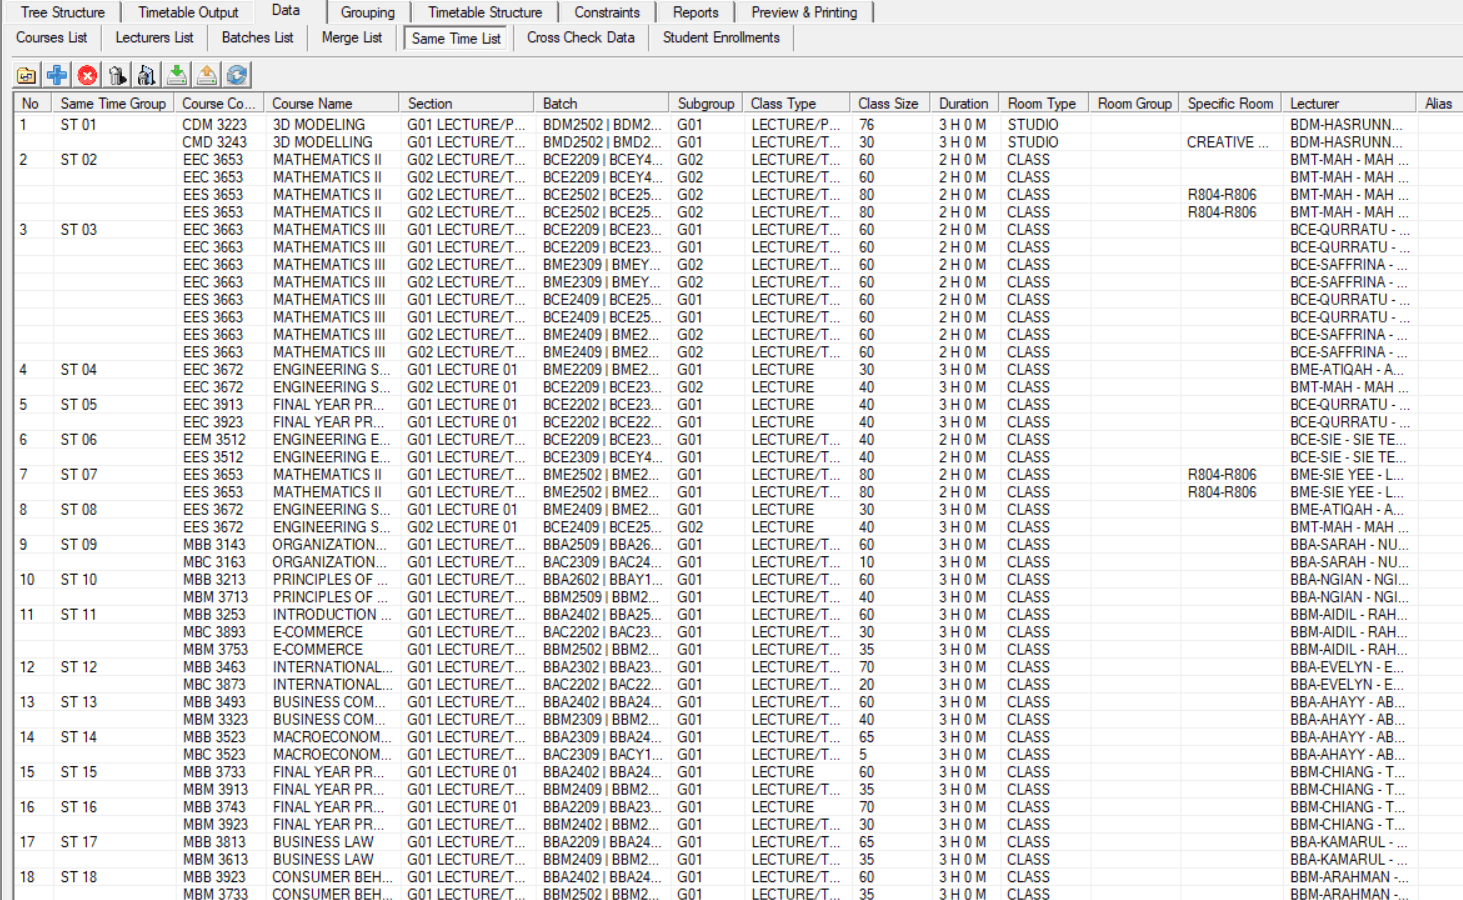The height and width of the screenshot is (900, 1463).
Task: Click the blue plus add icon
Action: [57, 75]
